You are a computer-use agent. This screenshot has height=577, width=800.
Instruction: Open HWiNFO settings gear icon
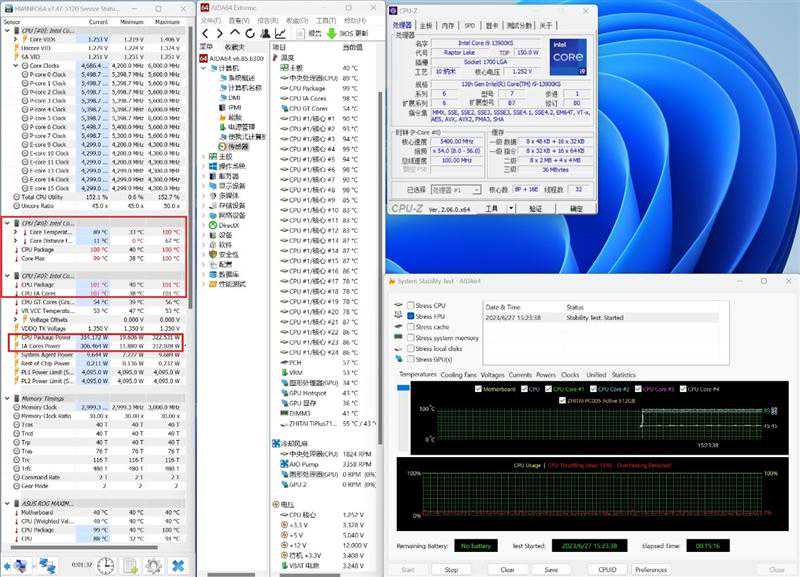154,566
